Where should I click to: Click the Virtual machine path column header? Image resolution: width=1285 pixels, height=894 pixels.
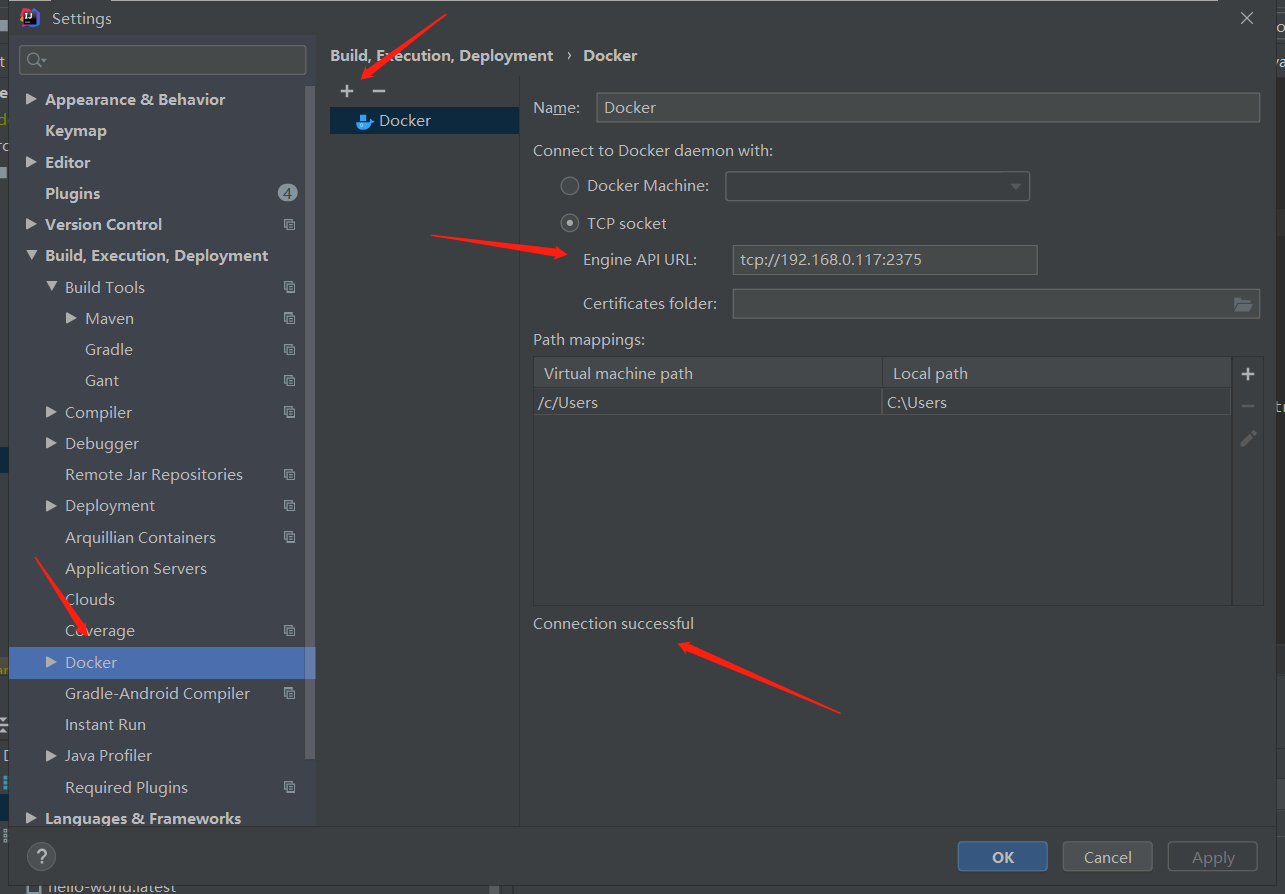point(708,373)
